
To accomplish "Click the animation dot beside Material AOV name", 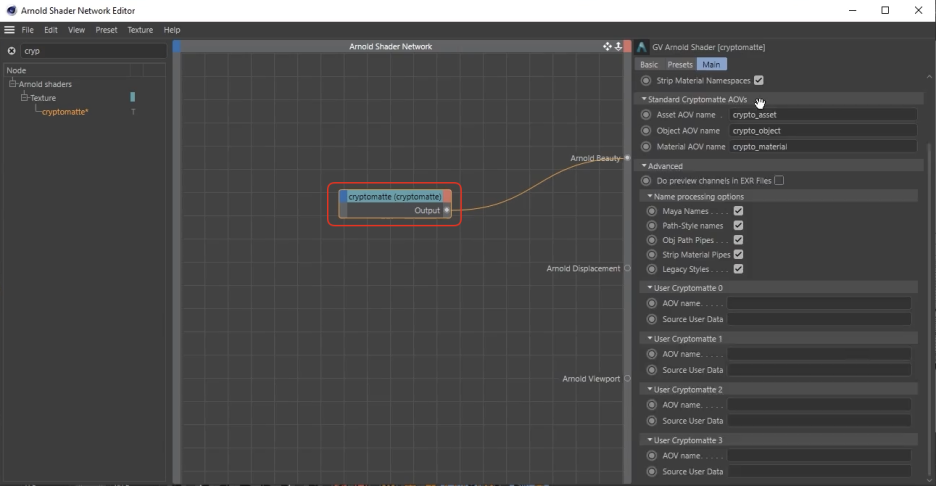I will click(645, 146).
